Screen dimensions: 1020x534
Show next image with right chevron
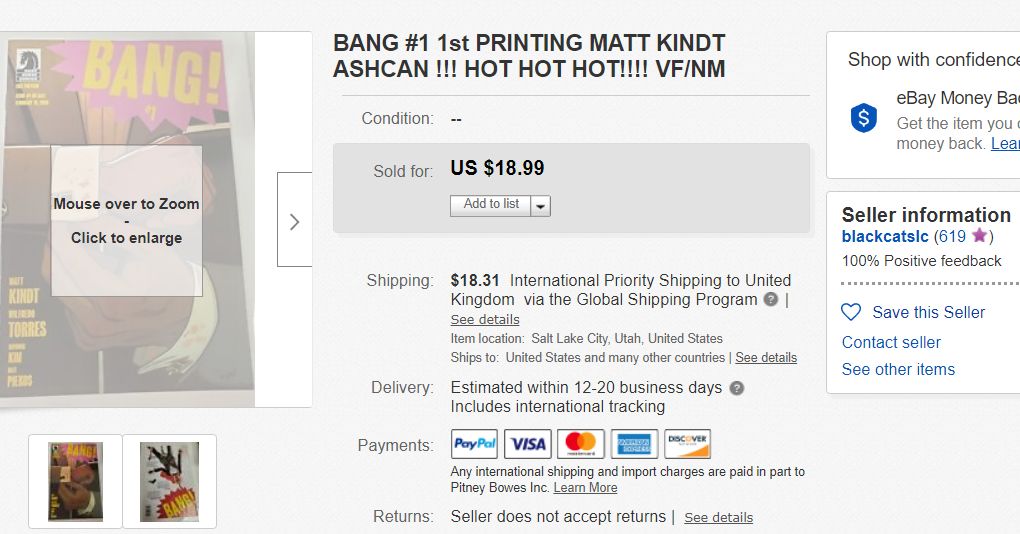pos(294,221)
